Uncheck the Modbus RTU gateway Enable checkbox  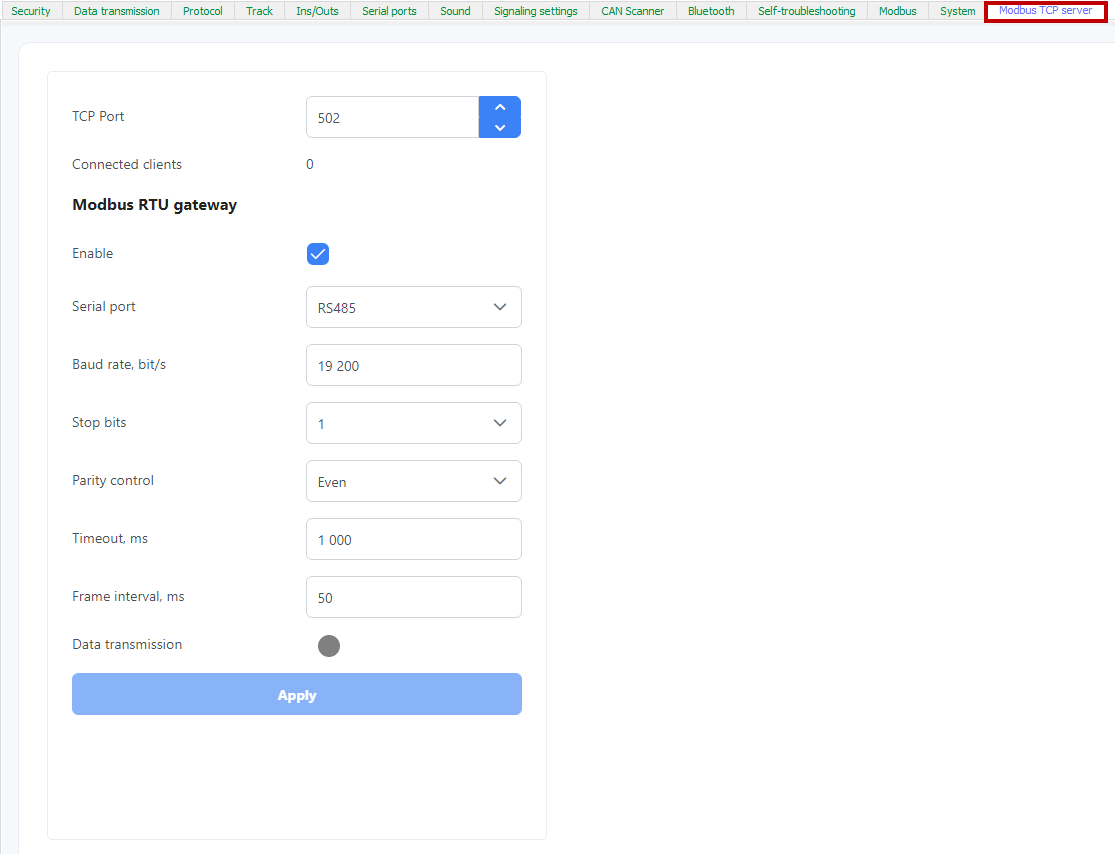[318, 254]
